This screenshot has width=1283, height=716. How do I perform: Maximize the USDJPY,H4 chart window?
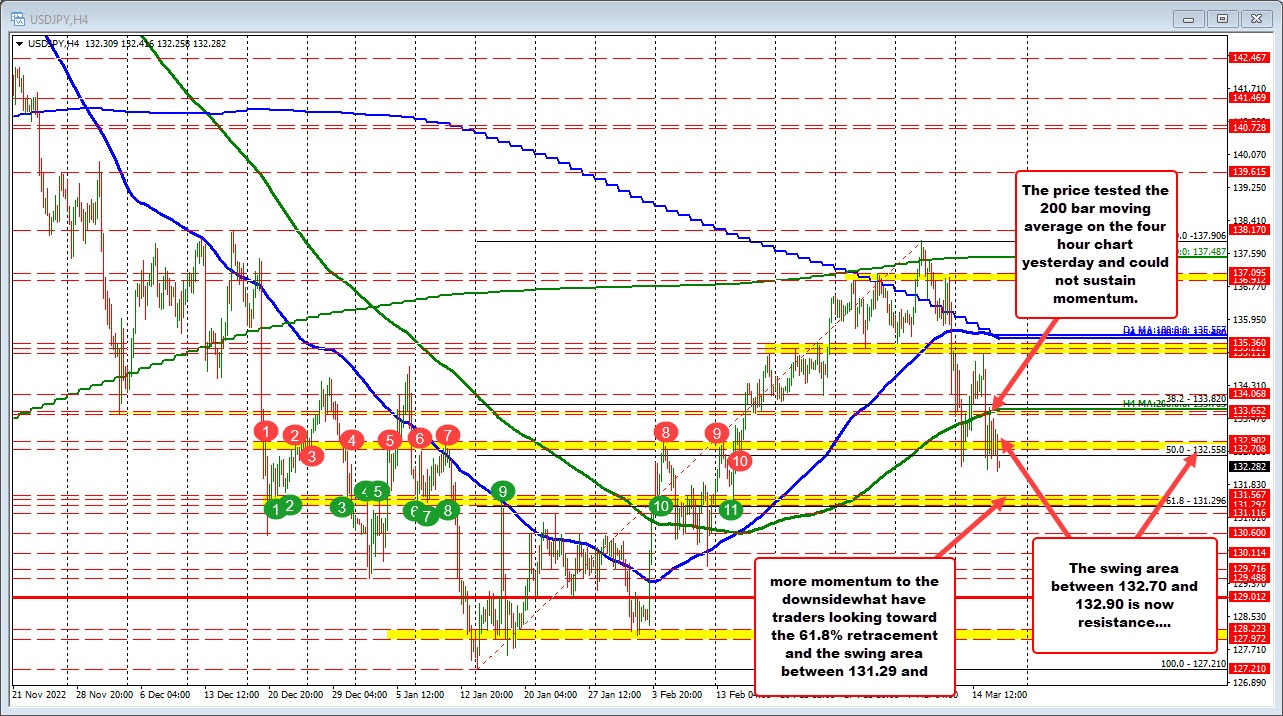click(1221, 18)
